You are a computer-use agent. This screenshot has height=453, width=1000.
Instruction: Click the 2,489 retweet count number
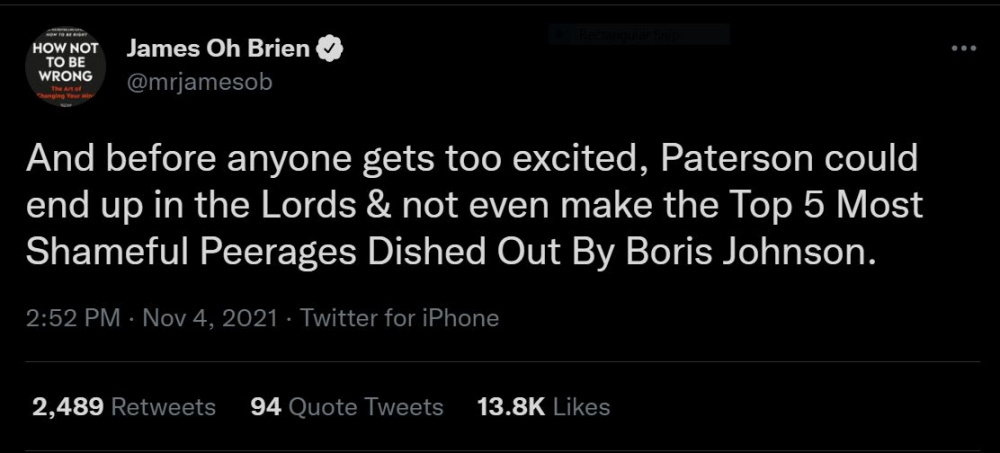[x=68, y=407]
